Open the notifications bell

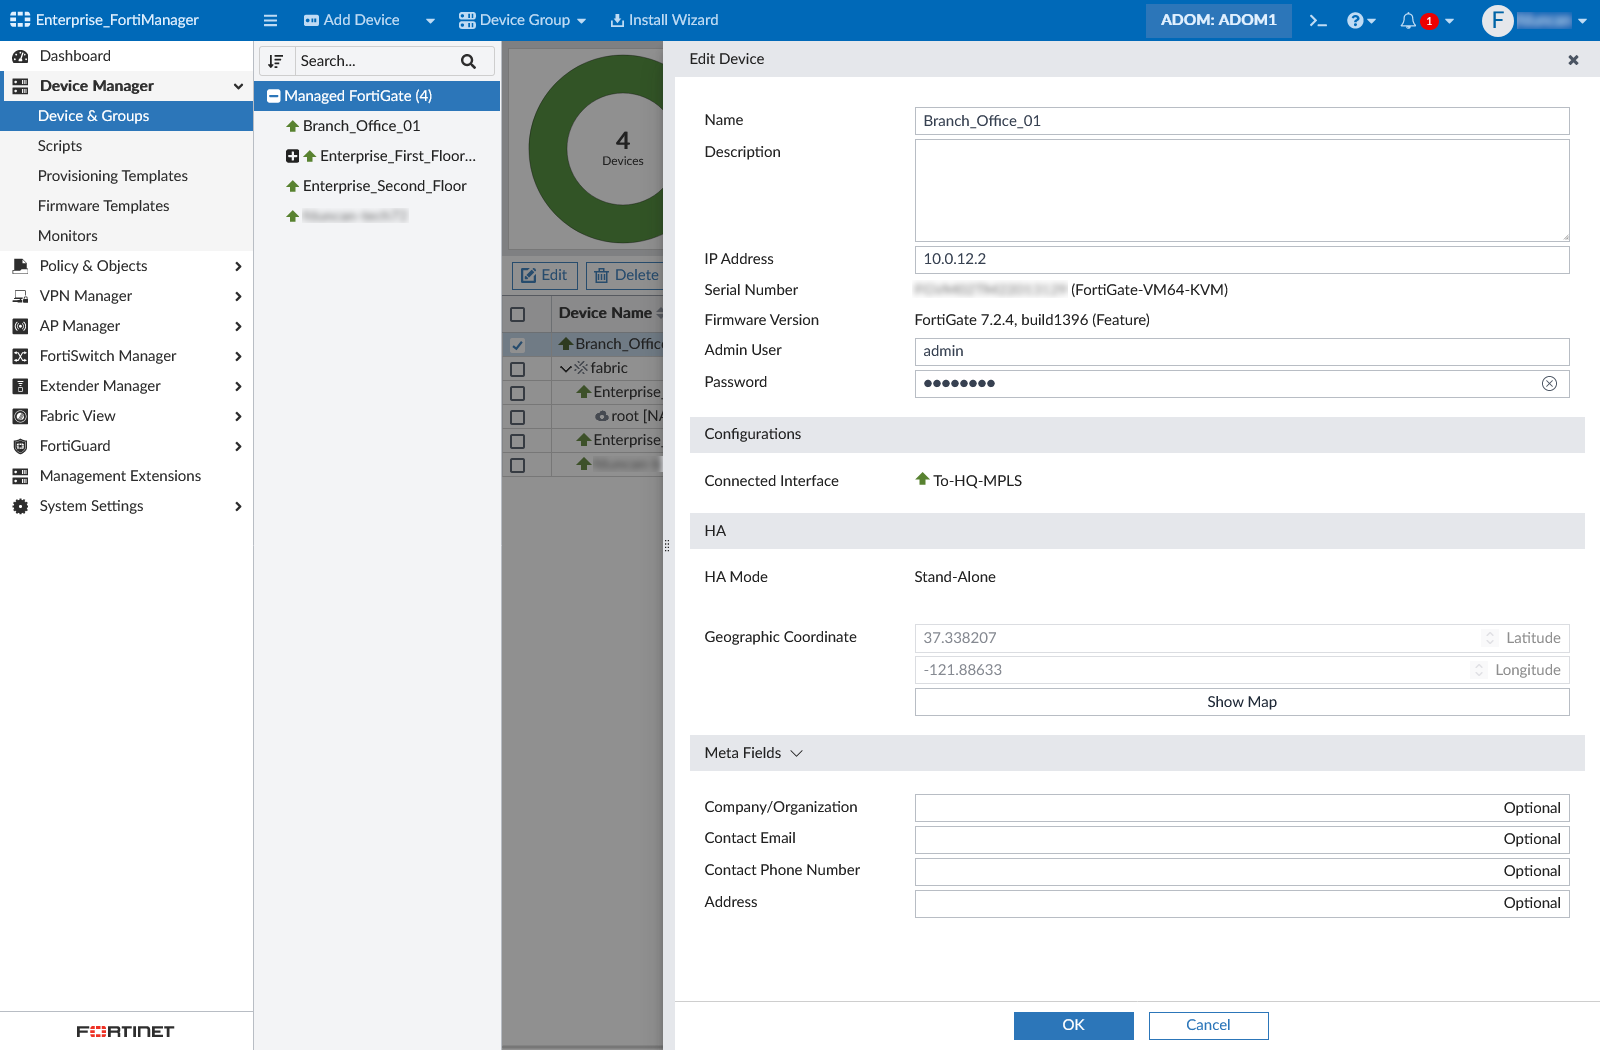tap(1408, 20)
